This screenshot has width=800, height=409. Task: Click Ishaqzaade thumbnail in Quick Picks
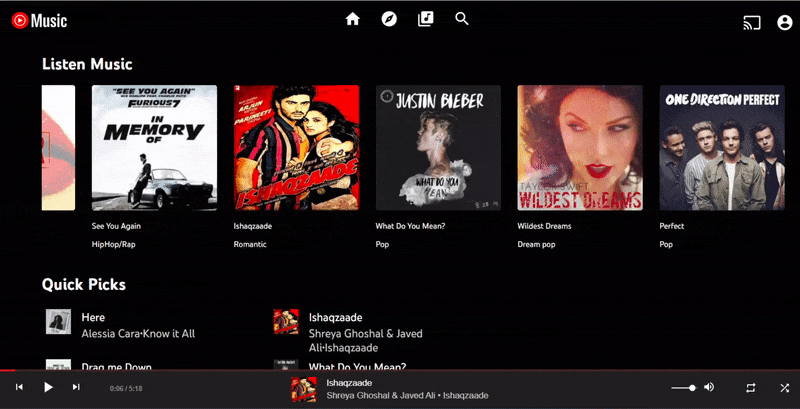[x=286, y=322]
